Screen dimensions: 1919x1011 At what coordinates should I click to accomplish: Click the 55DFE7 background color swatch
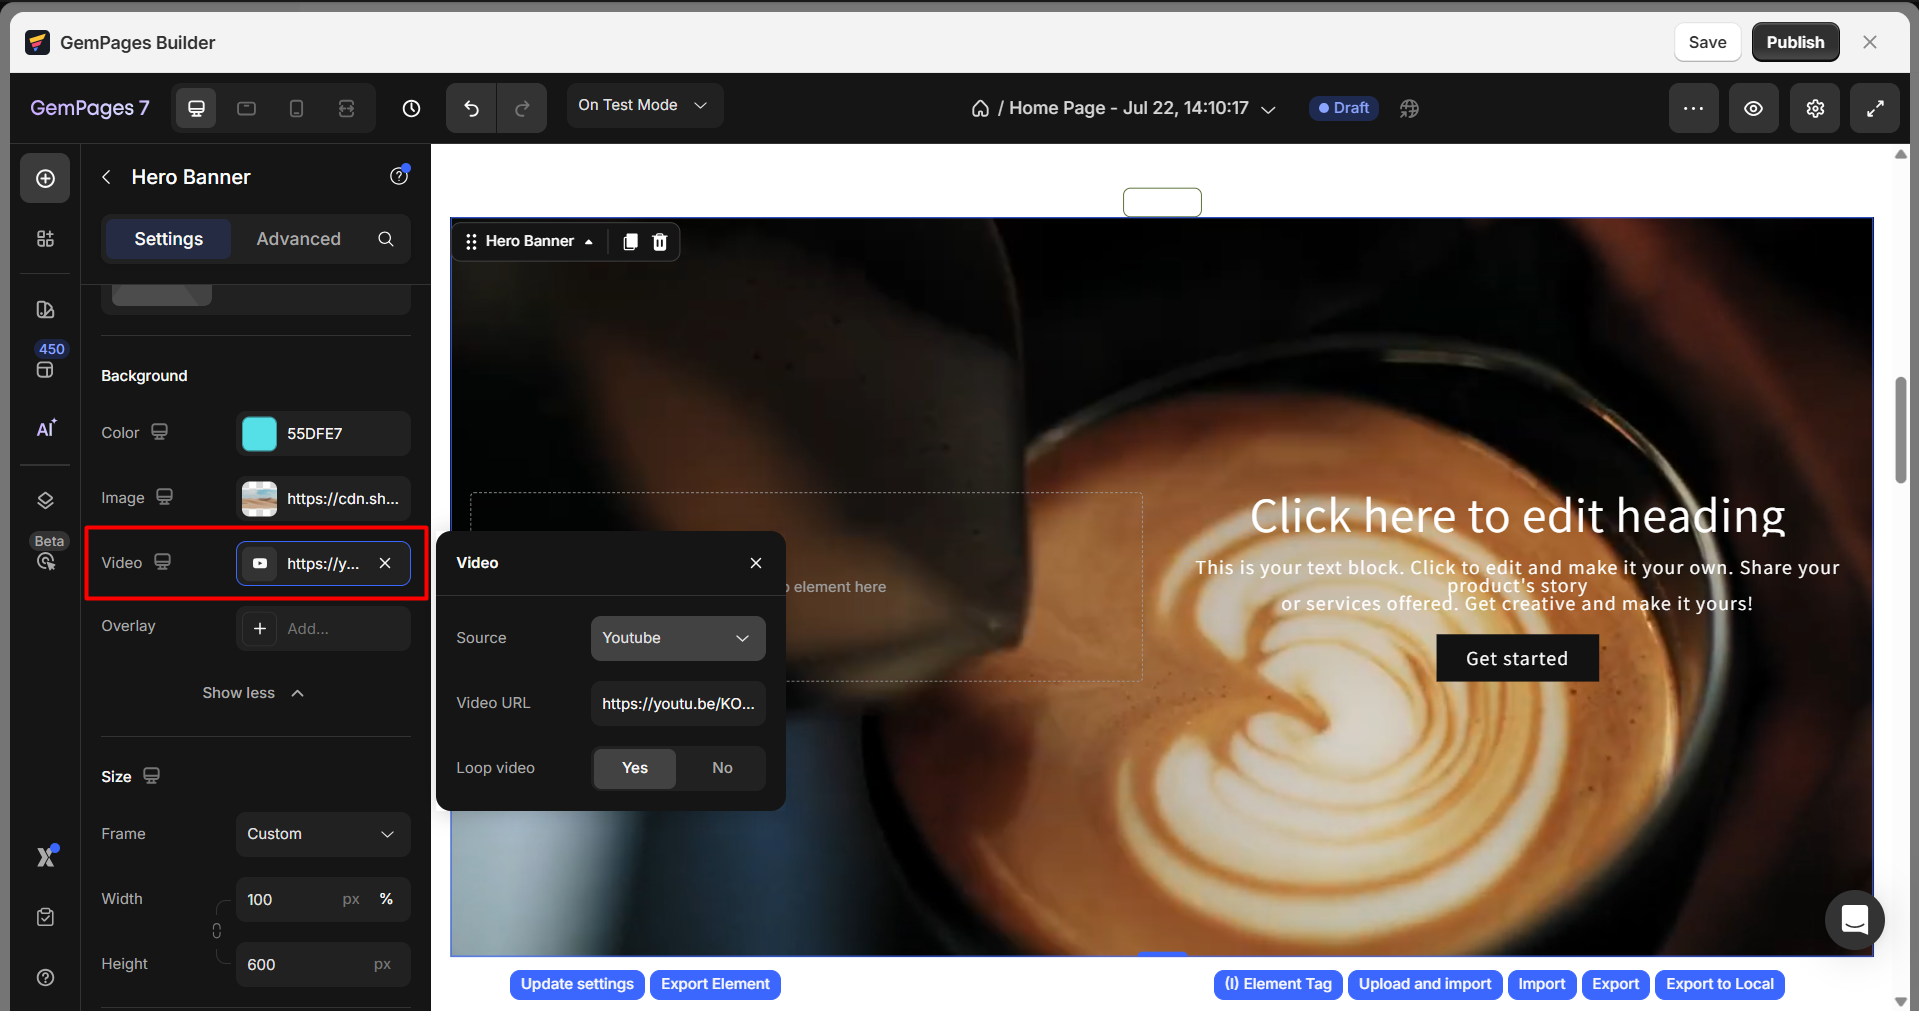(x=260, y=434)
